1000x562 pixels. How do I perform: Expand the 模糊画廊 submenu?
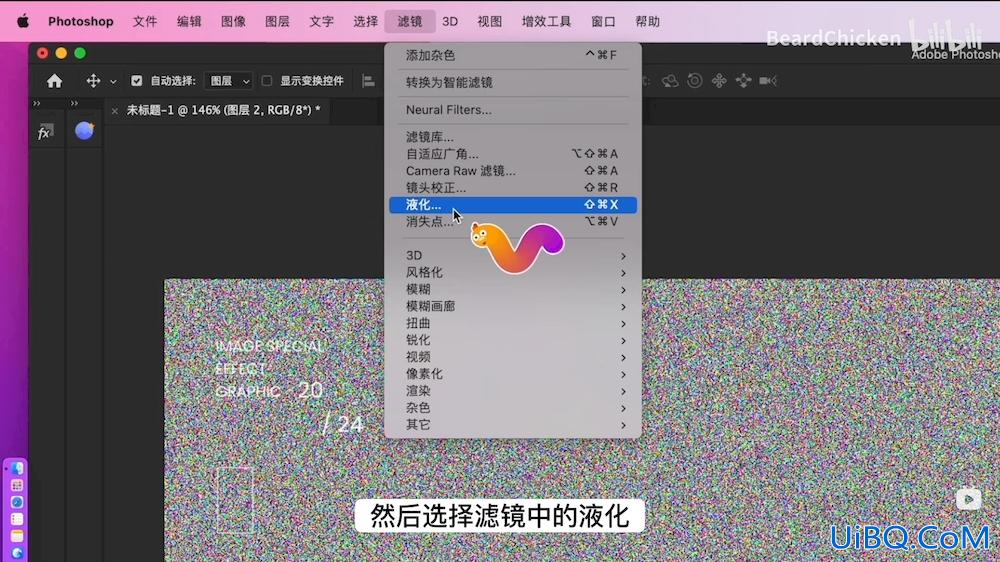pyautogui.click(x=513, y=306)
